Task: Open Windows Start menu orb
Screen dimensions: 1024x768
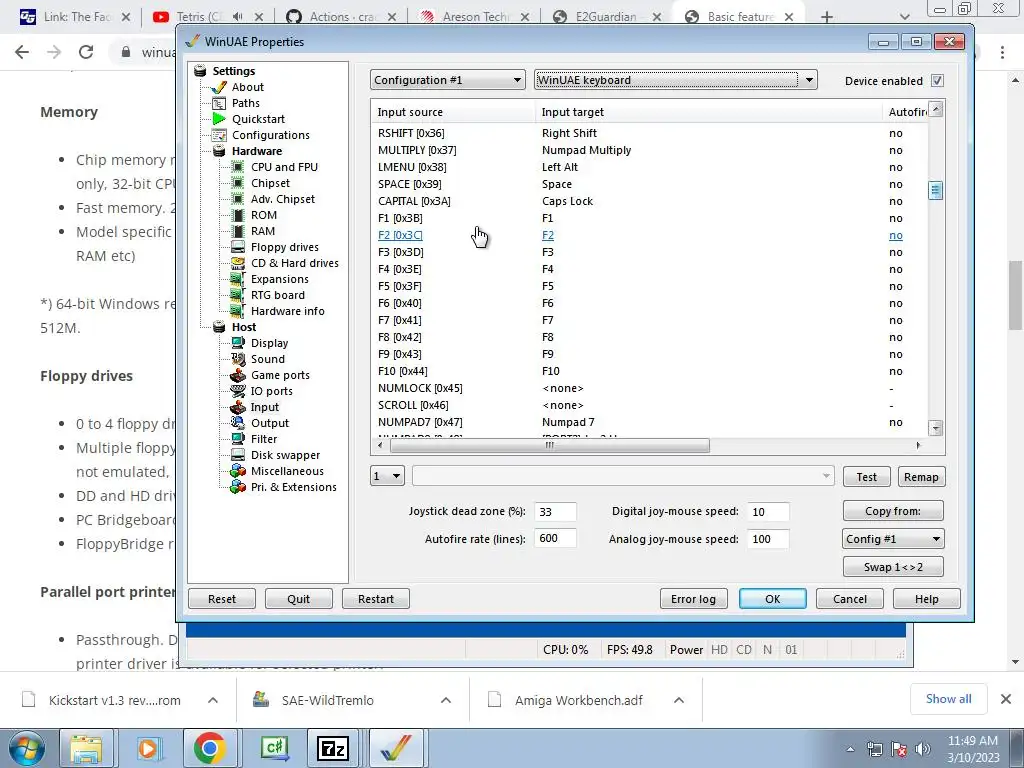Action: pos(27,748)
